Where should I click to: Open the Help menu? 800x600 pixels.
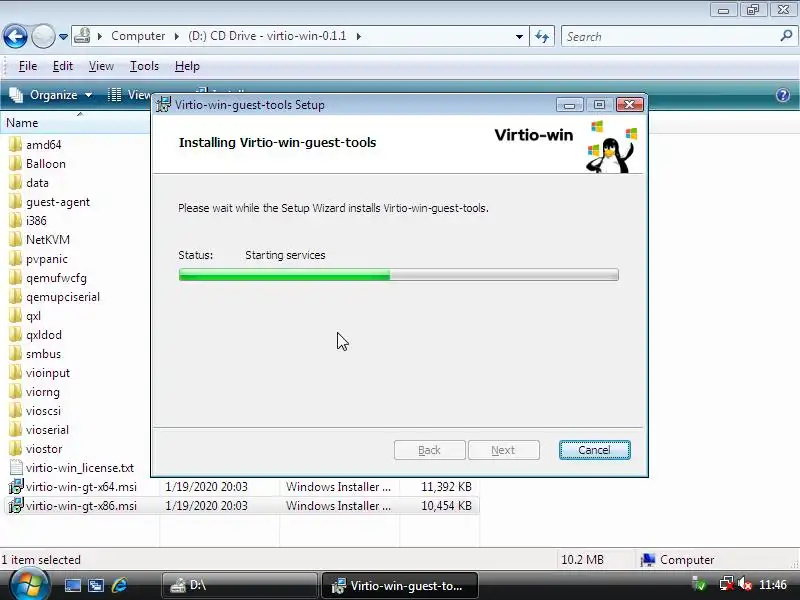pos(187,66)
